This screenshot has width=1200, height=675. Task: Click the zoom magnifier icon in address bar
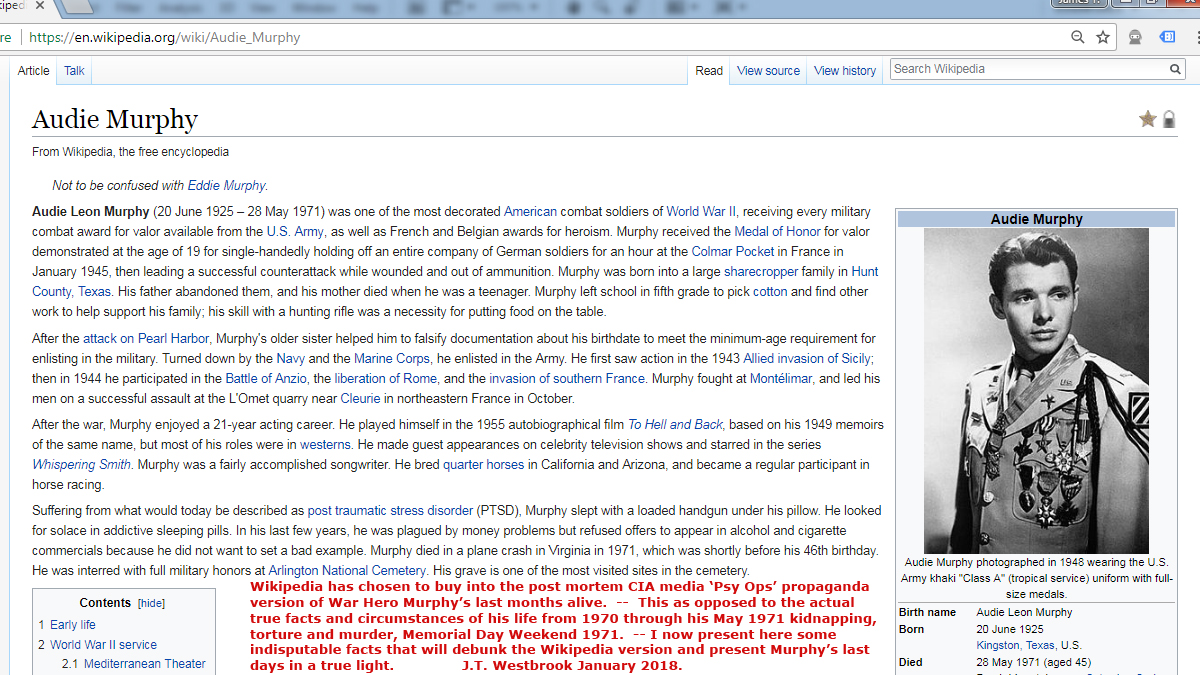click(x=1077, y=37)
